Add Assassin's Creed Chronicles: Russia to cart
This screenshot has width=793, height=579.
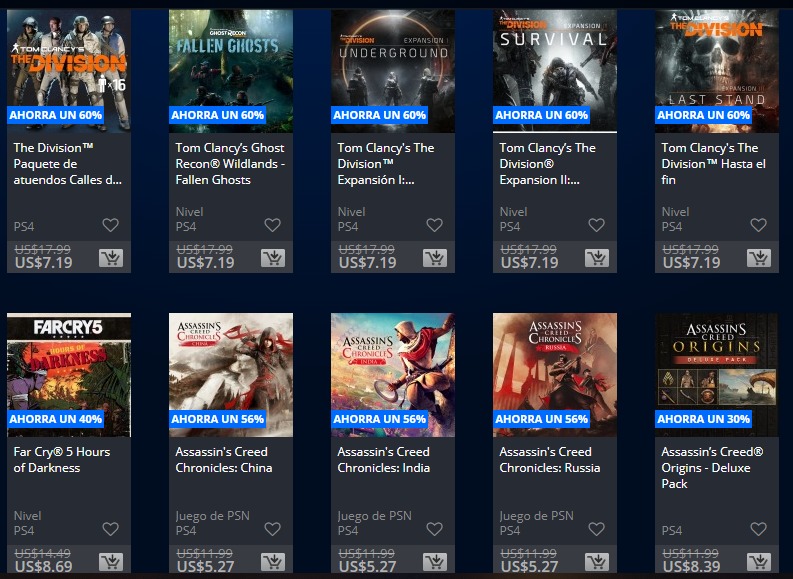(x=597, y=562)
